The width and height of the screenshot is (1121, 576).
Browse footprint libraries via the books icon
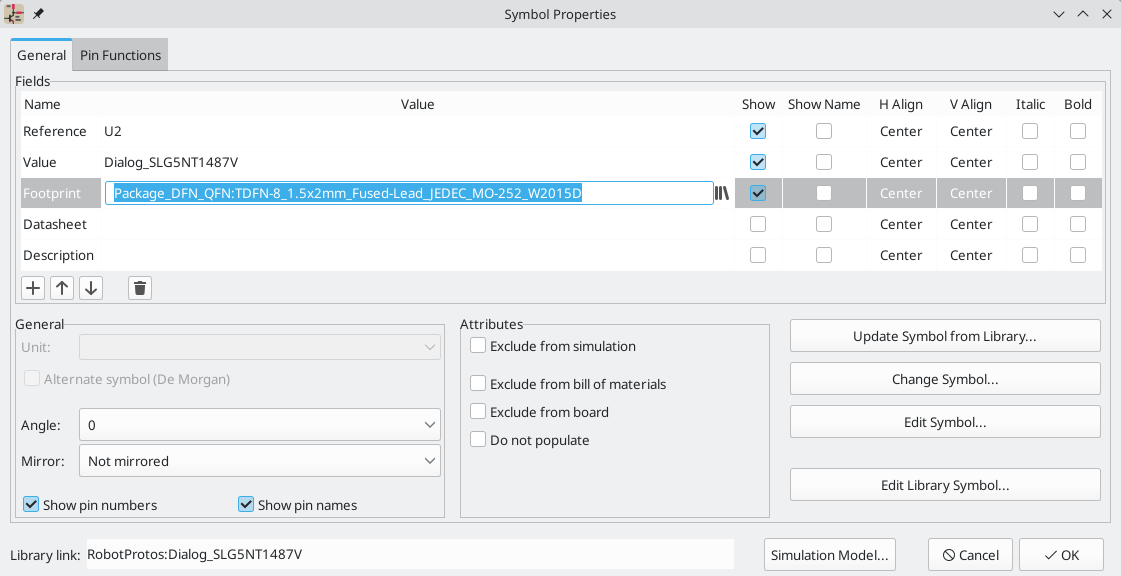coord(723,192)
